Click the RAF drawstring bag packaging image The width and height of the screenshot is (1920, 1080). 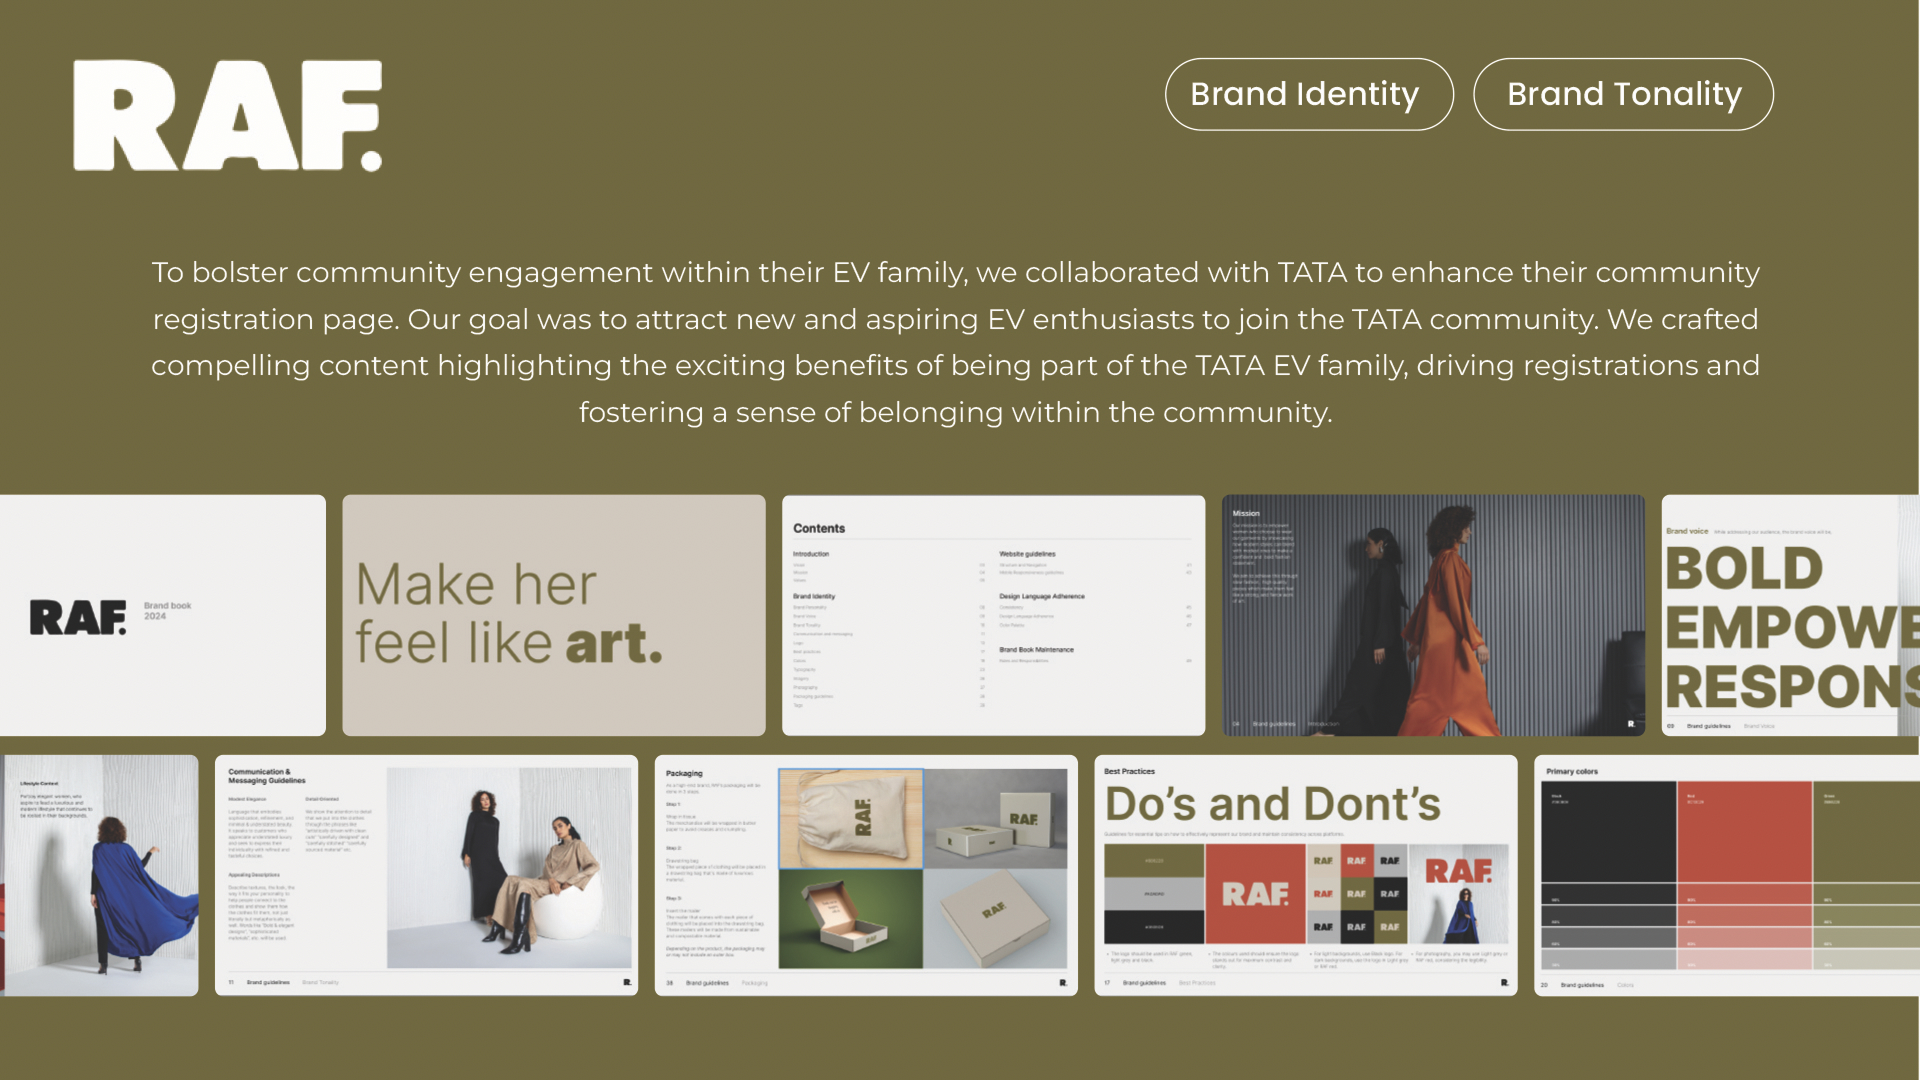[x=850, y=818]
